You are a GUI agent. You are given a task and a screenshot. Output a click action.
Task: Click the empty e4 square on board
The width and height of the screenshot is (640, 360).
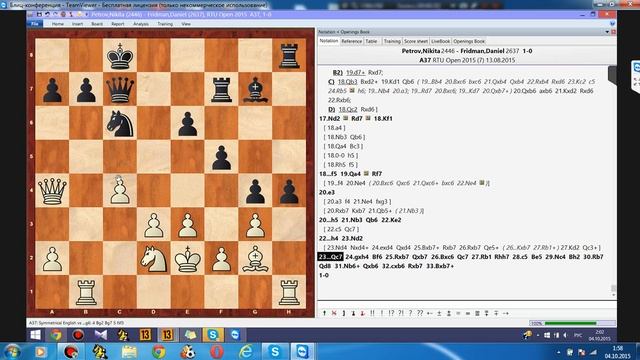point(188,191)
